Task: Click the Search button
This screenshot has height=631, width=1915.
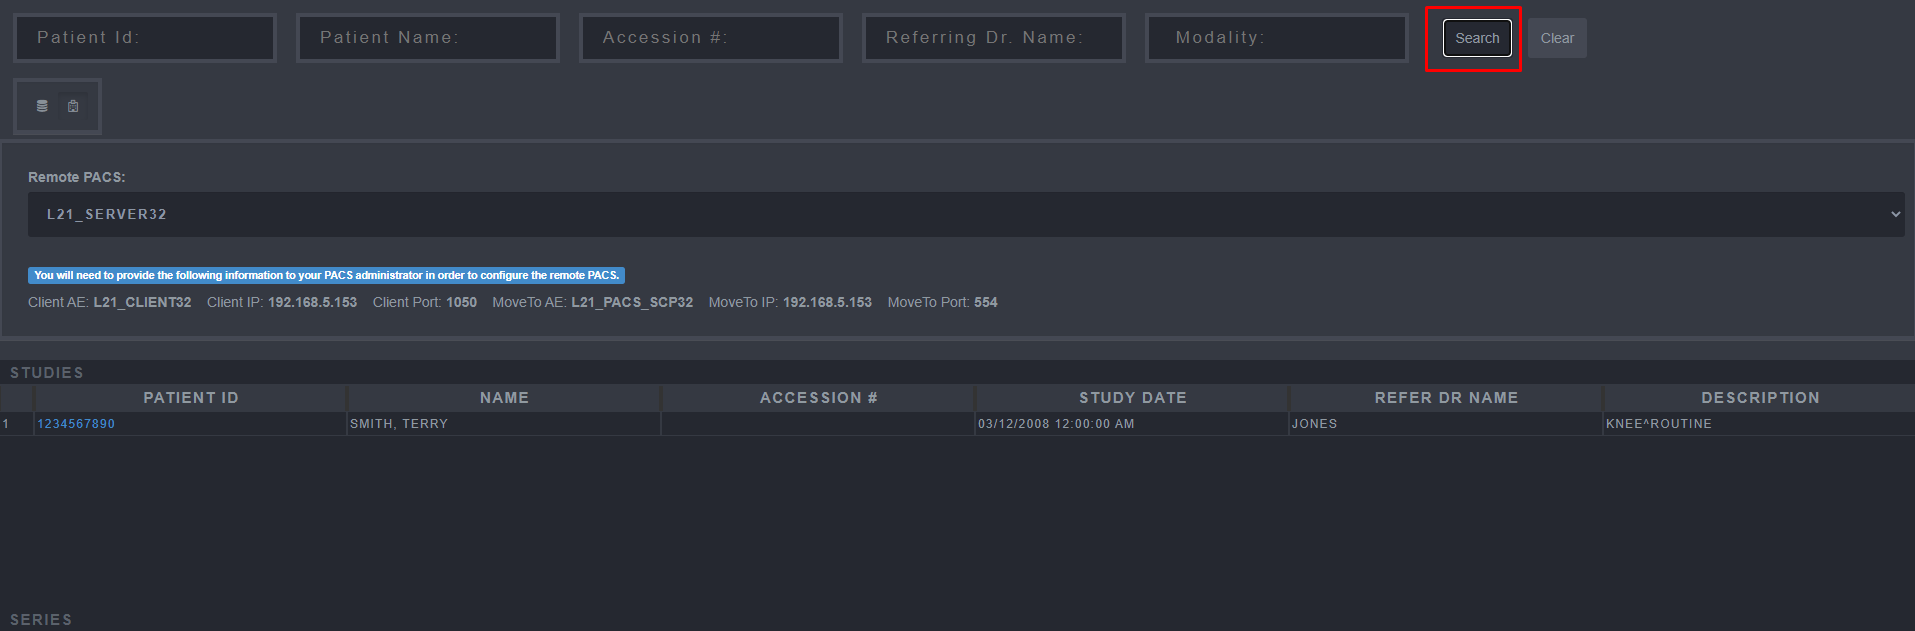Action: click(x=1476, y=38)
